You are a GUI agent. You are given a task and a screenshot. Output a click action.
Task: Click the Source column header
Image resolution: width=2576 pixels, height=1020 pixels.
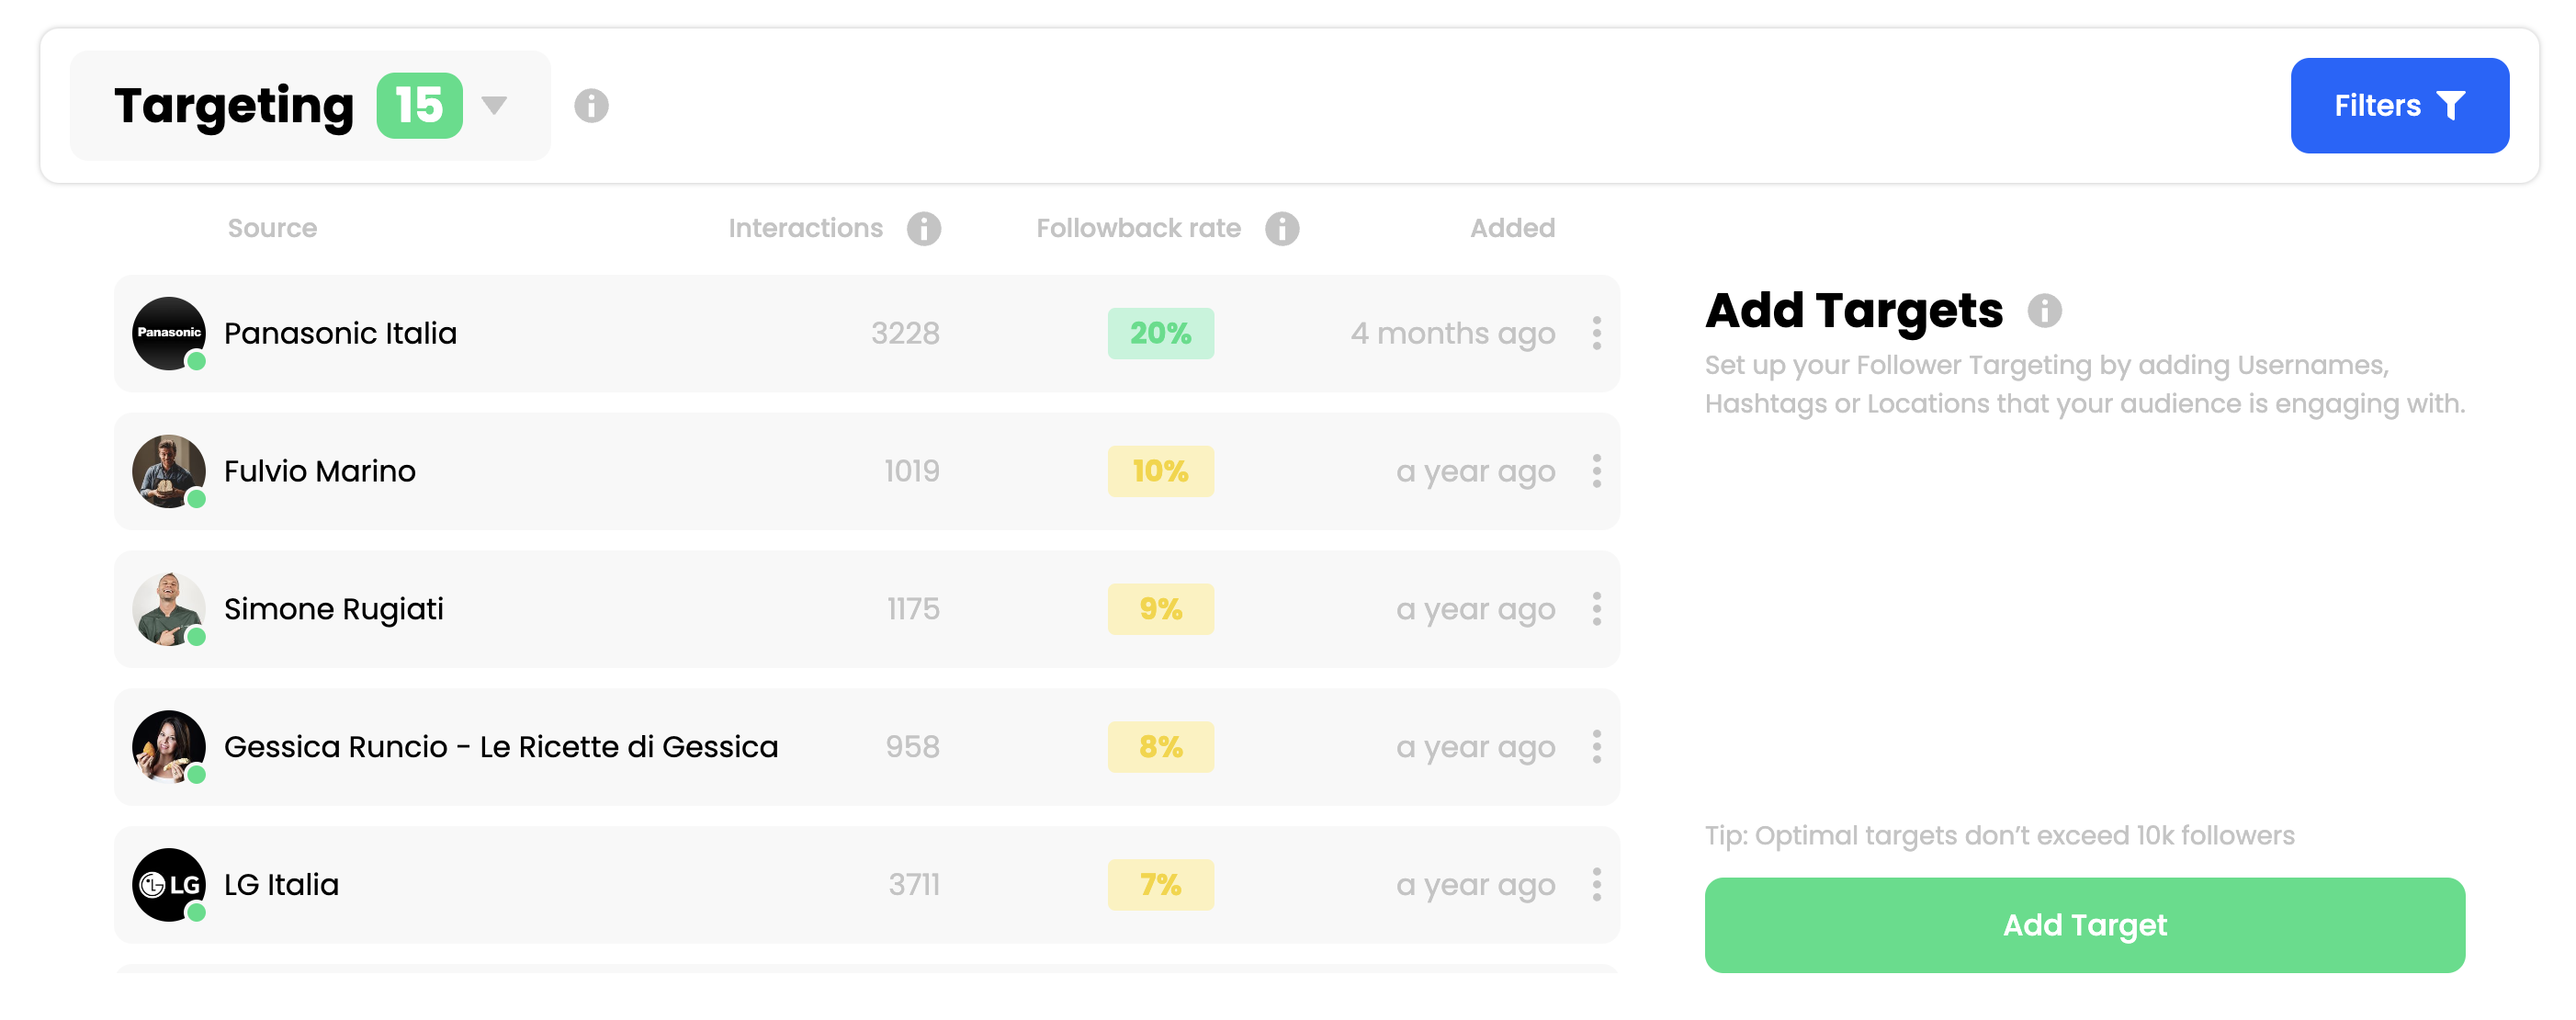tap(272, 228)
